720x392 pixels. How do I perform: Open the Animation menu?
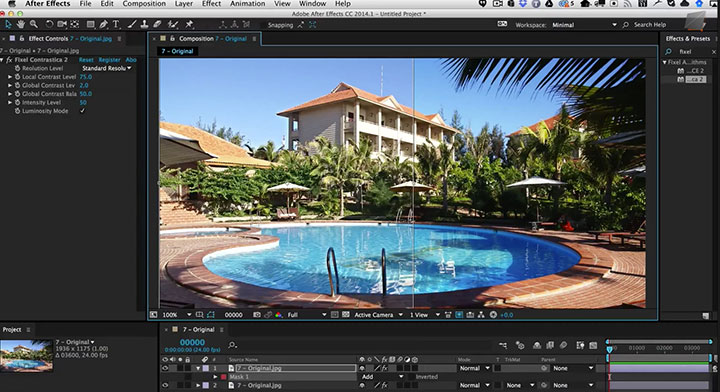[248, 4]
